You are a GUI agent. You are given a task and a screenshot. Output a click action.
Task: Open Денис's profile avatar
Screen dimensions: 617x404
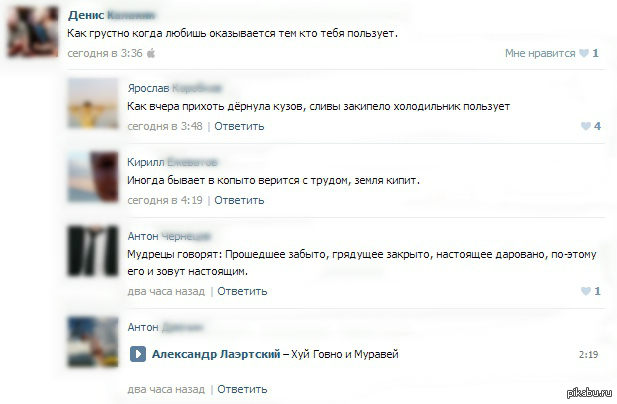coord(33,31)
